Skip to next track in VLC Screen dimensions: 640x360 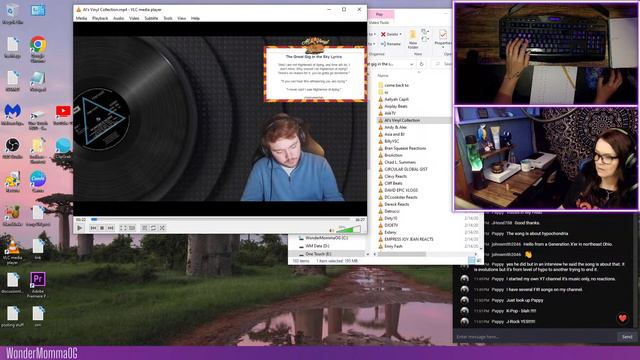click(x=111, y=228)
